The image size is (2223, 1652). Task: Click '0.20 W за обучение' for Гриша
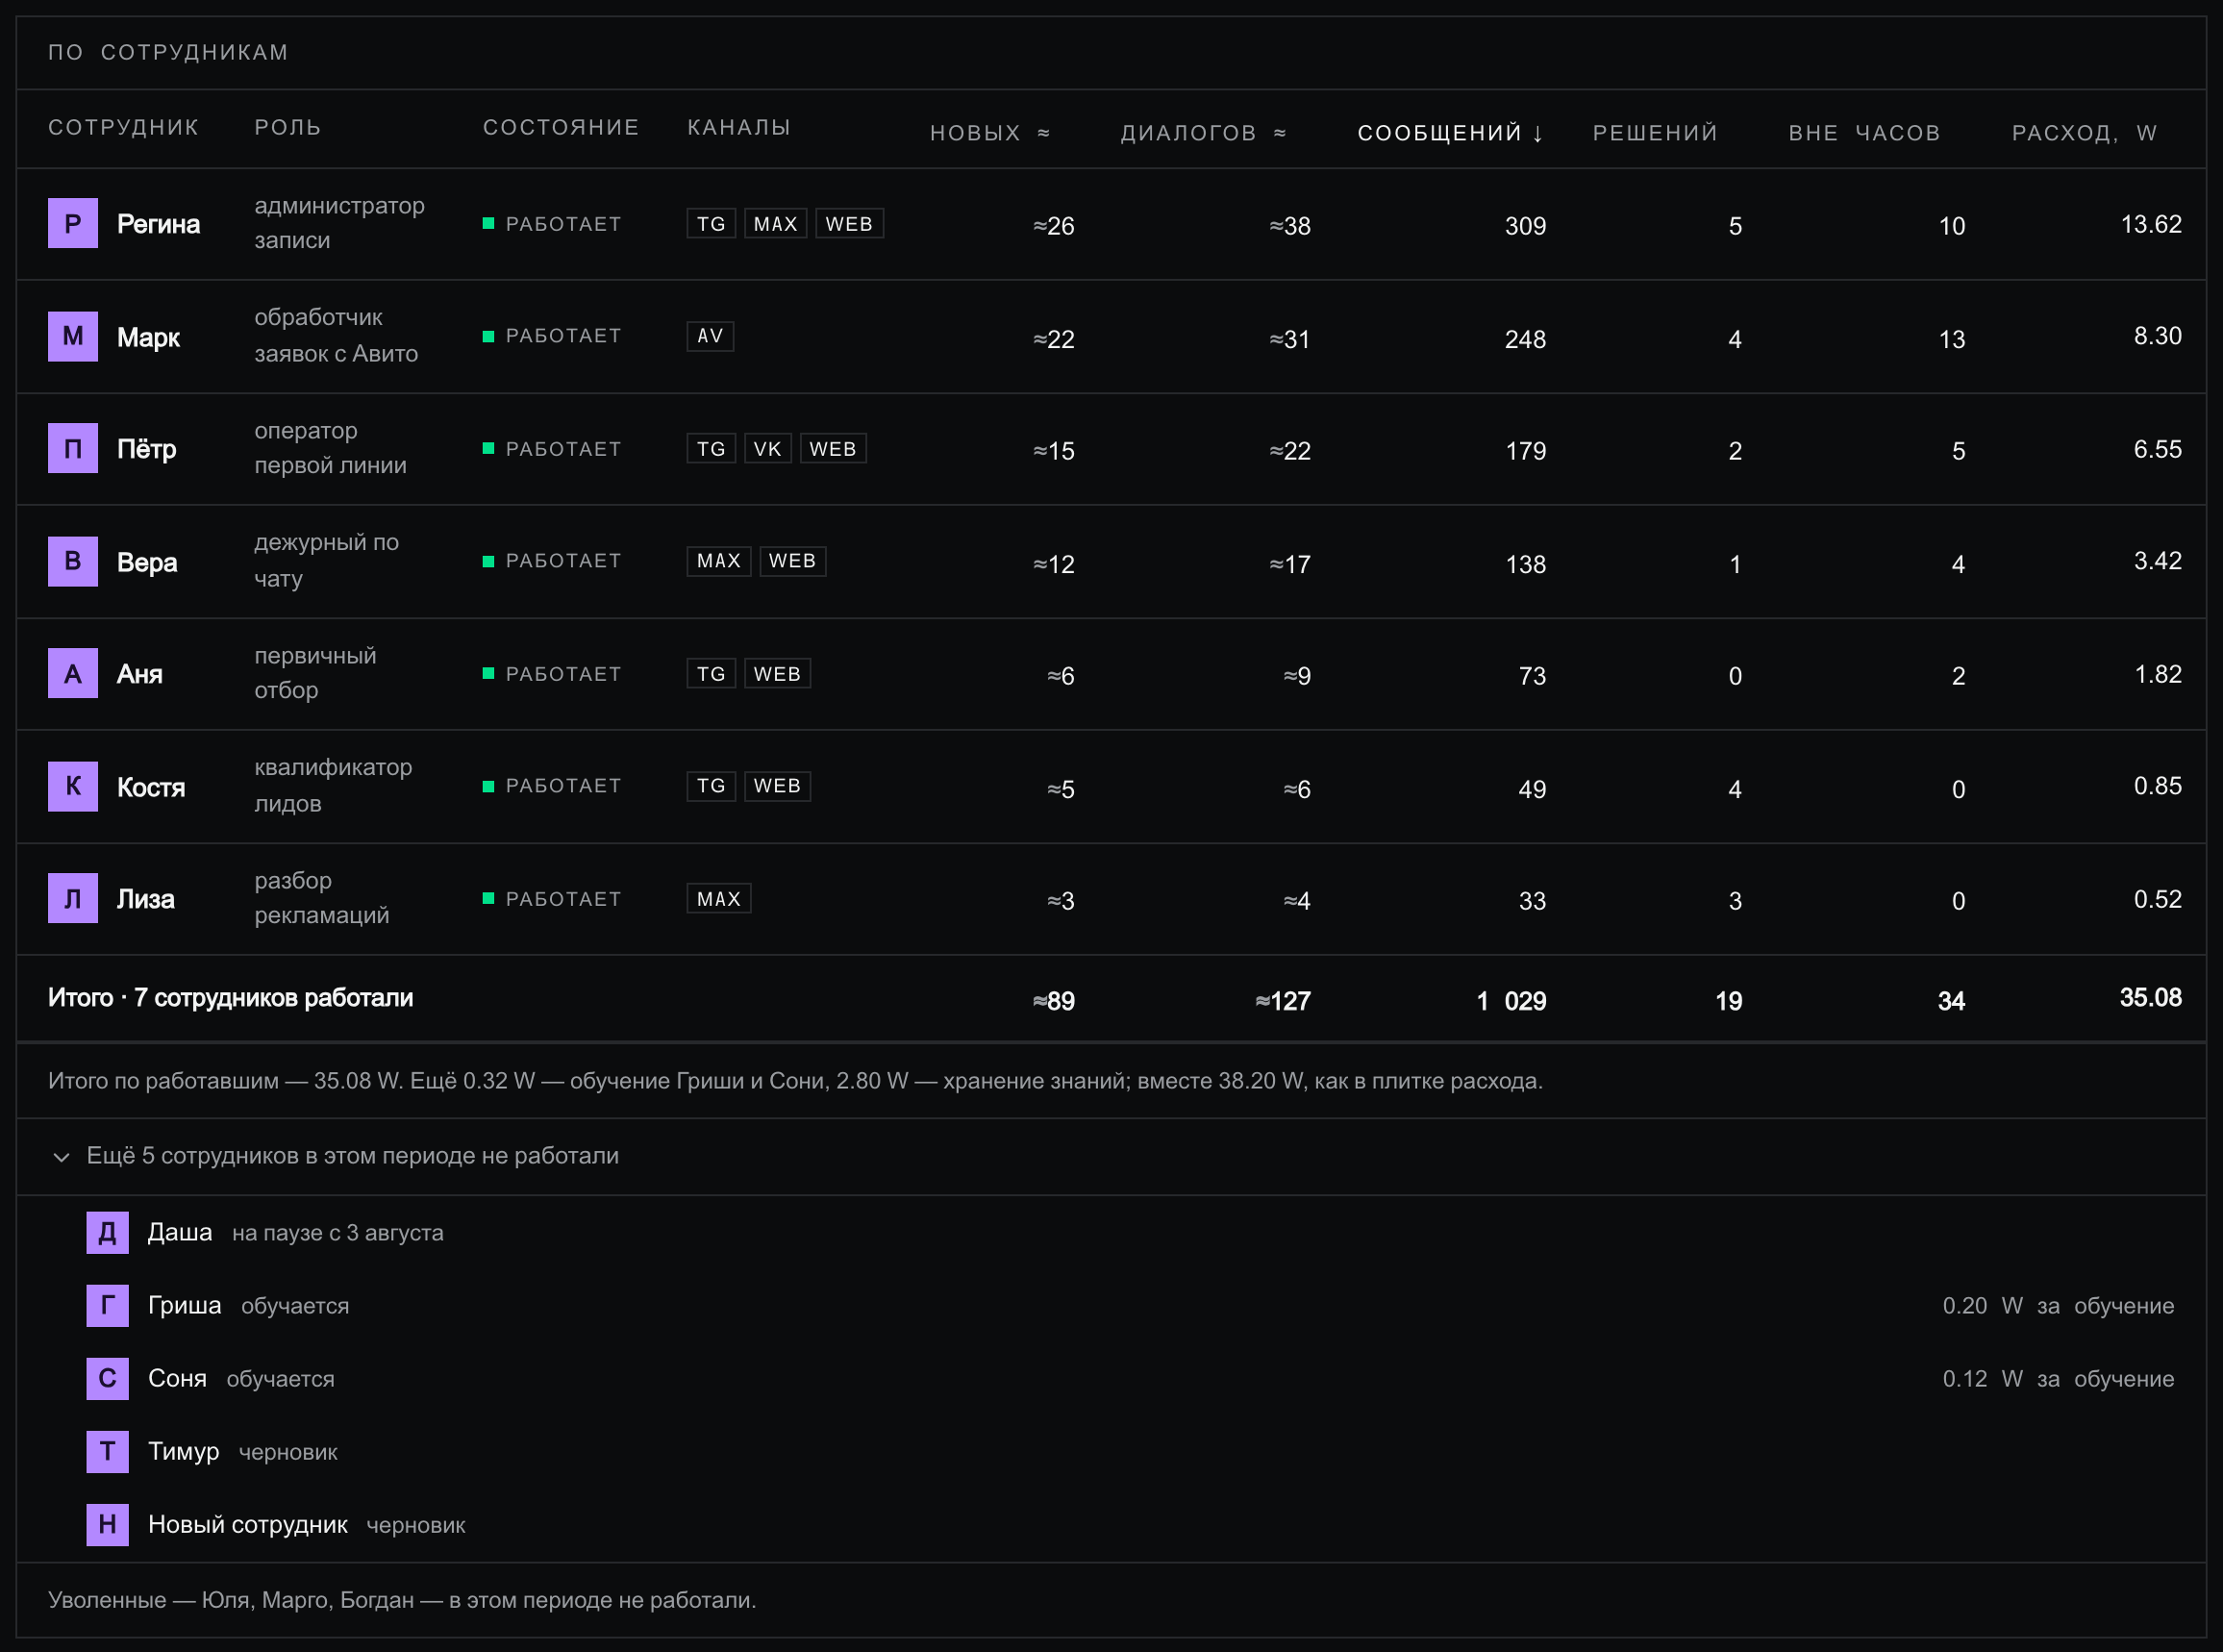click(2058, 1306)
